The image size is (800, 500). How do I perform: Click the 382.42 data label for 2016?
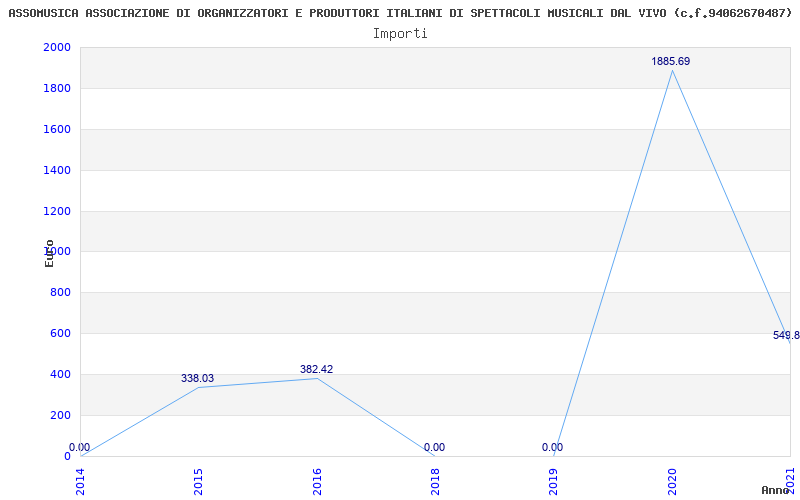point(316,369)
